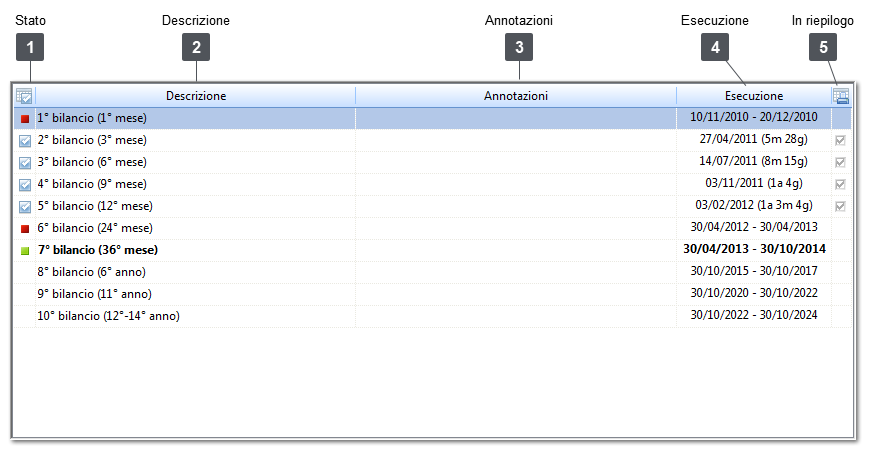This screenshot has width=870, height=449.
Task: Click the Stato column header icon
Action: [x=24, y=96]
